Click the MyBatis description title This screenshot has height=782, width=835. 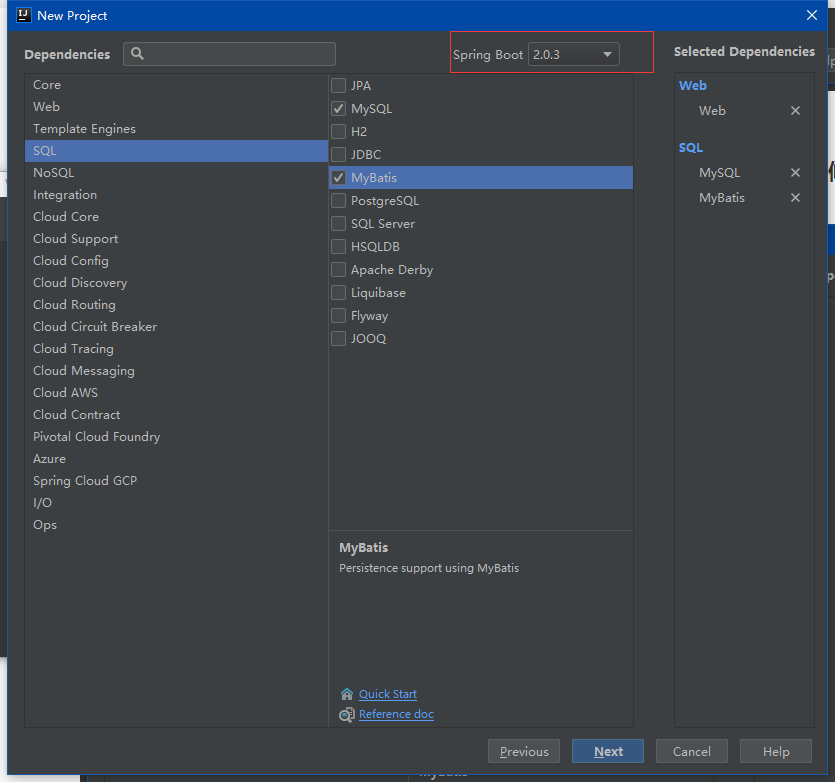coord(364,548)
